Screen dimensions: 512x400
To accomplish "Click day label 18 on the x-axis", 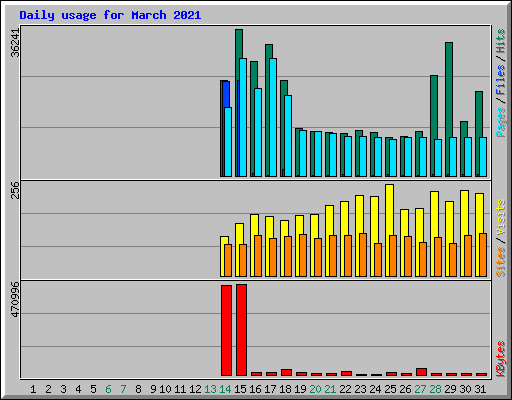I will click(x=285, y=389).
